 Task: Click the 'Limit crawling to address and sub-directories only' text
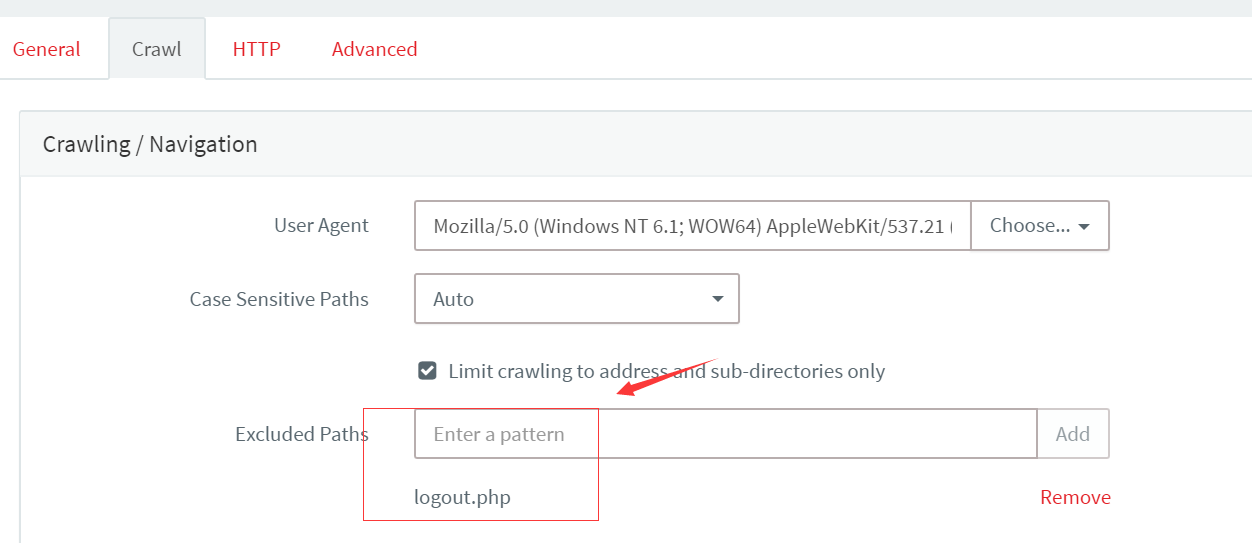667,371
